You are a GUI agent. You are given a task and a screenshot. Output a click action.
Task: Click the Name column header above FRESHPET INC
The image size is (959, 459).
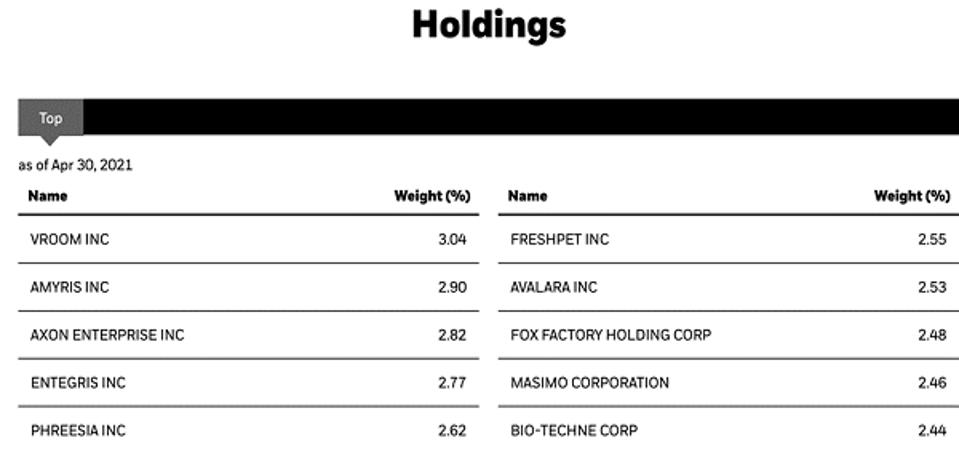(x=527, y=196)
